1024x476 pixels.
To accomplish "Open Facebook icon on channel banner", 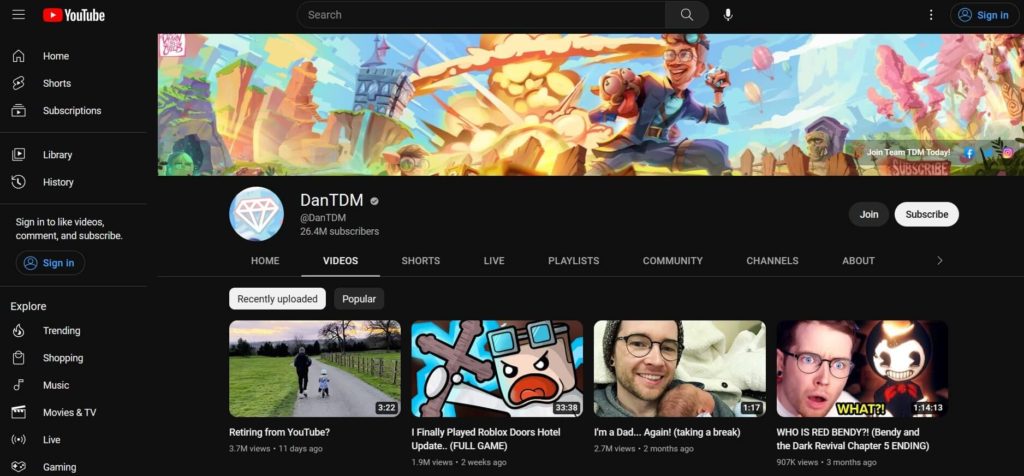I will point(969,153).
